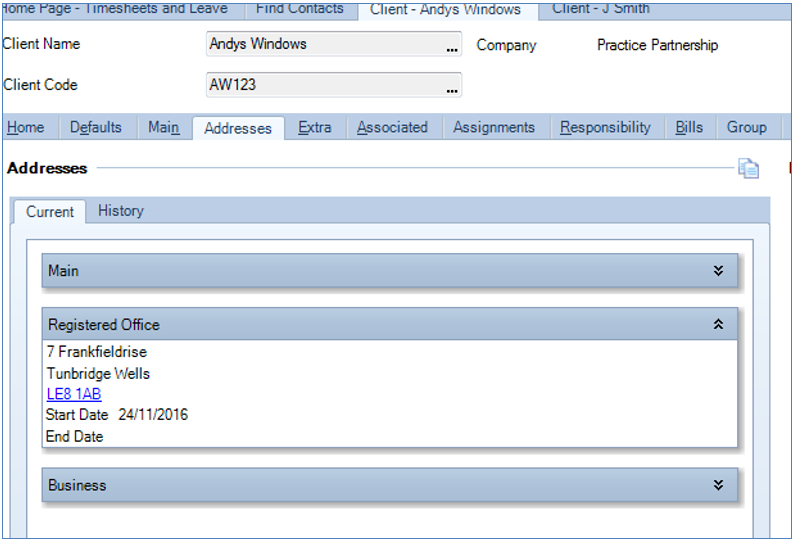Click the Practice Partnership label
Image resolution: width=795 pixels, height=543 pixels.
(x=658, y=45)
